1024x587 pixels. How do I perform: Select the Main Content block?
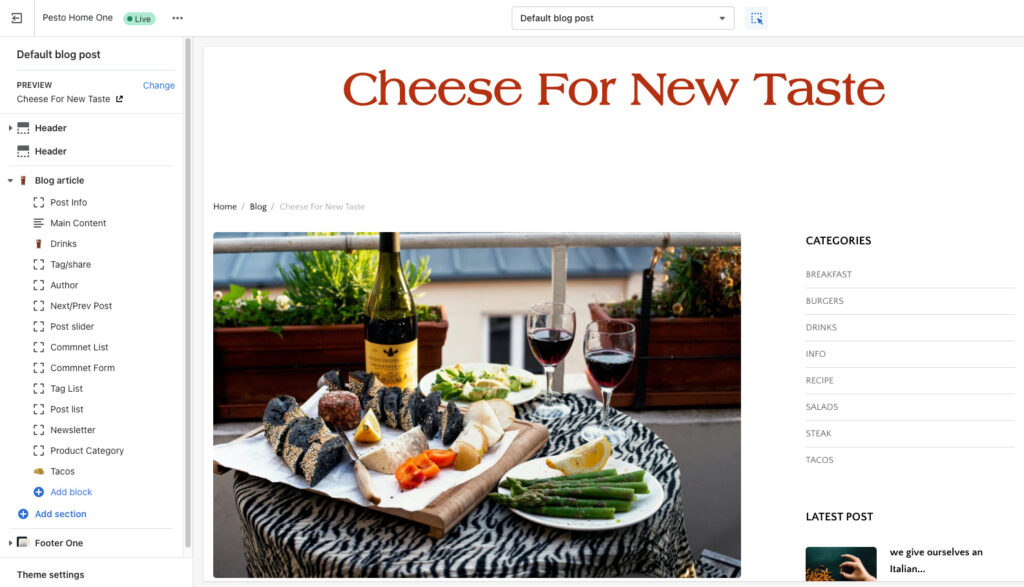tap(78, 223)
